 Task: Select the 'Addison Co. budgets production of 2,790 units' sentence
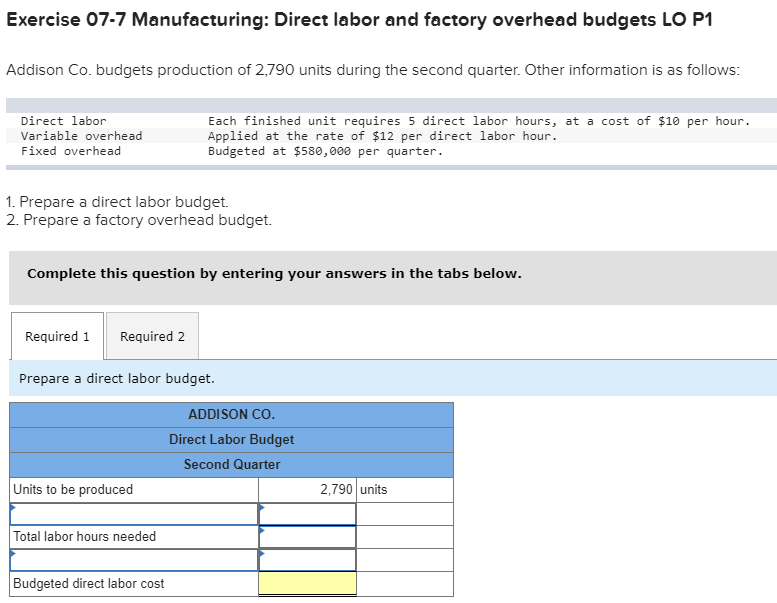pyautogui.click(x=373, y=70)
